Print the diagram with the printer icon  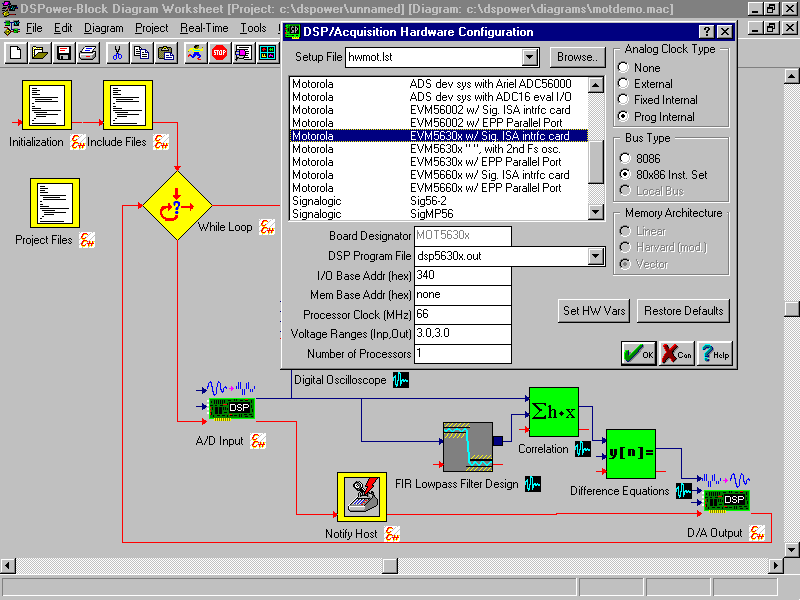pyautogui.click(x=88, y=53)
